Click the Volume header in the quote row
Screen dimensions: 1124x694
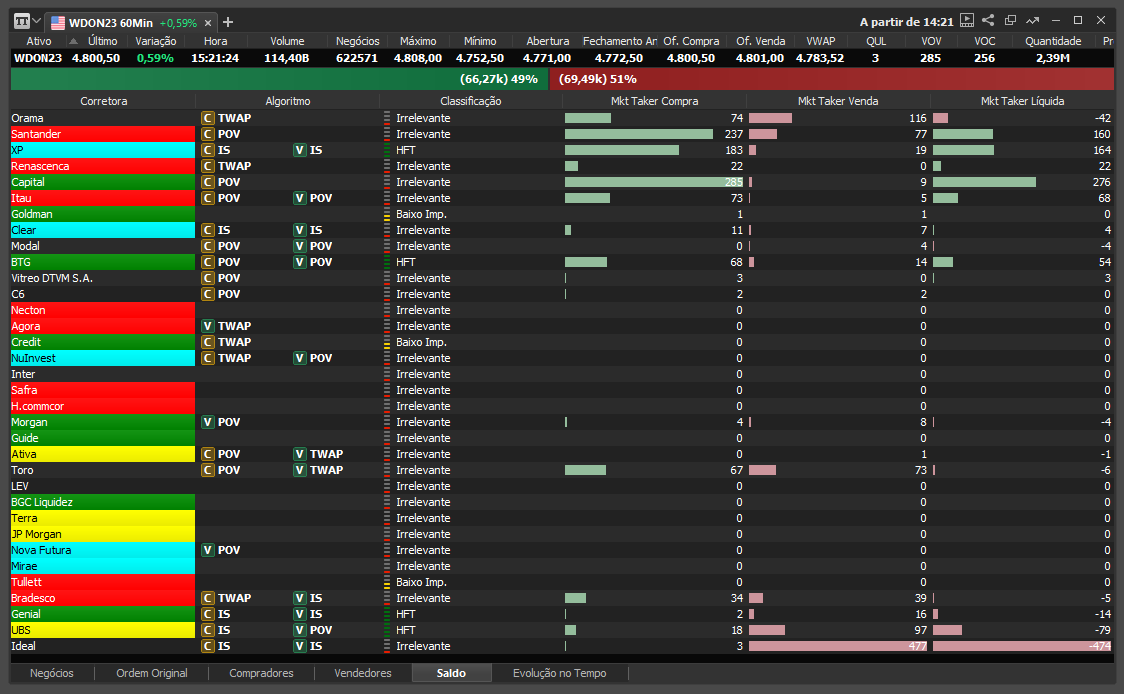287,42
